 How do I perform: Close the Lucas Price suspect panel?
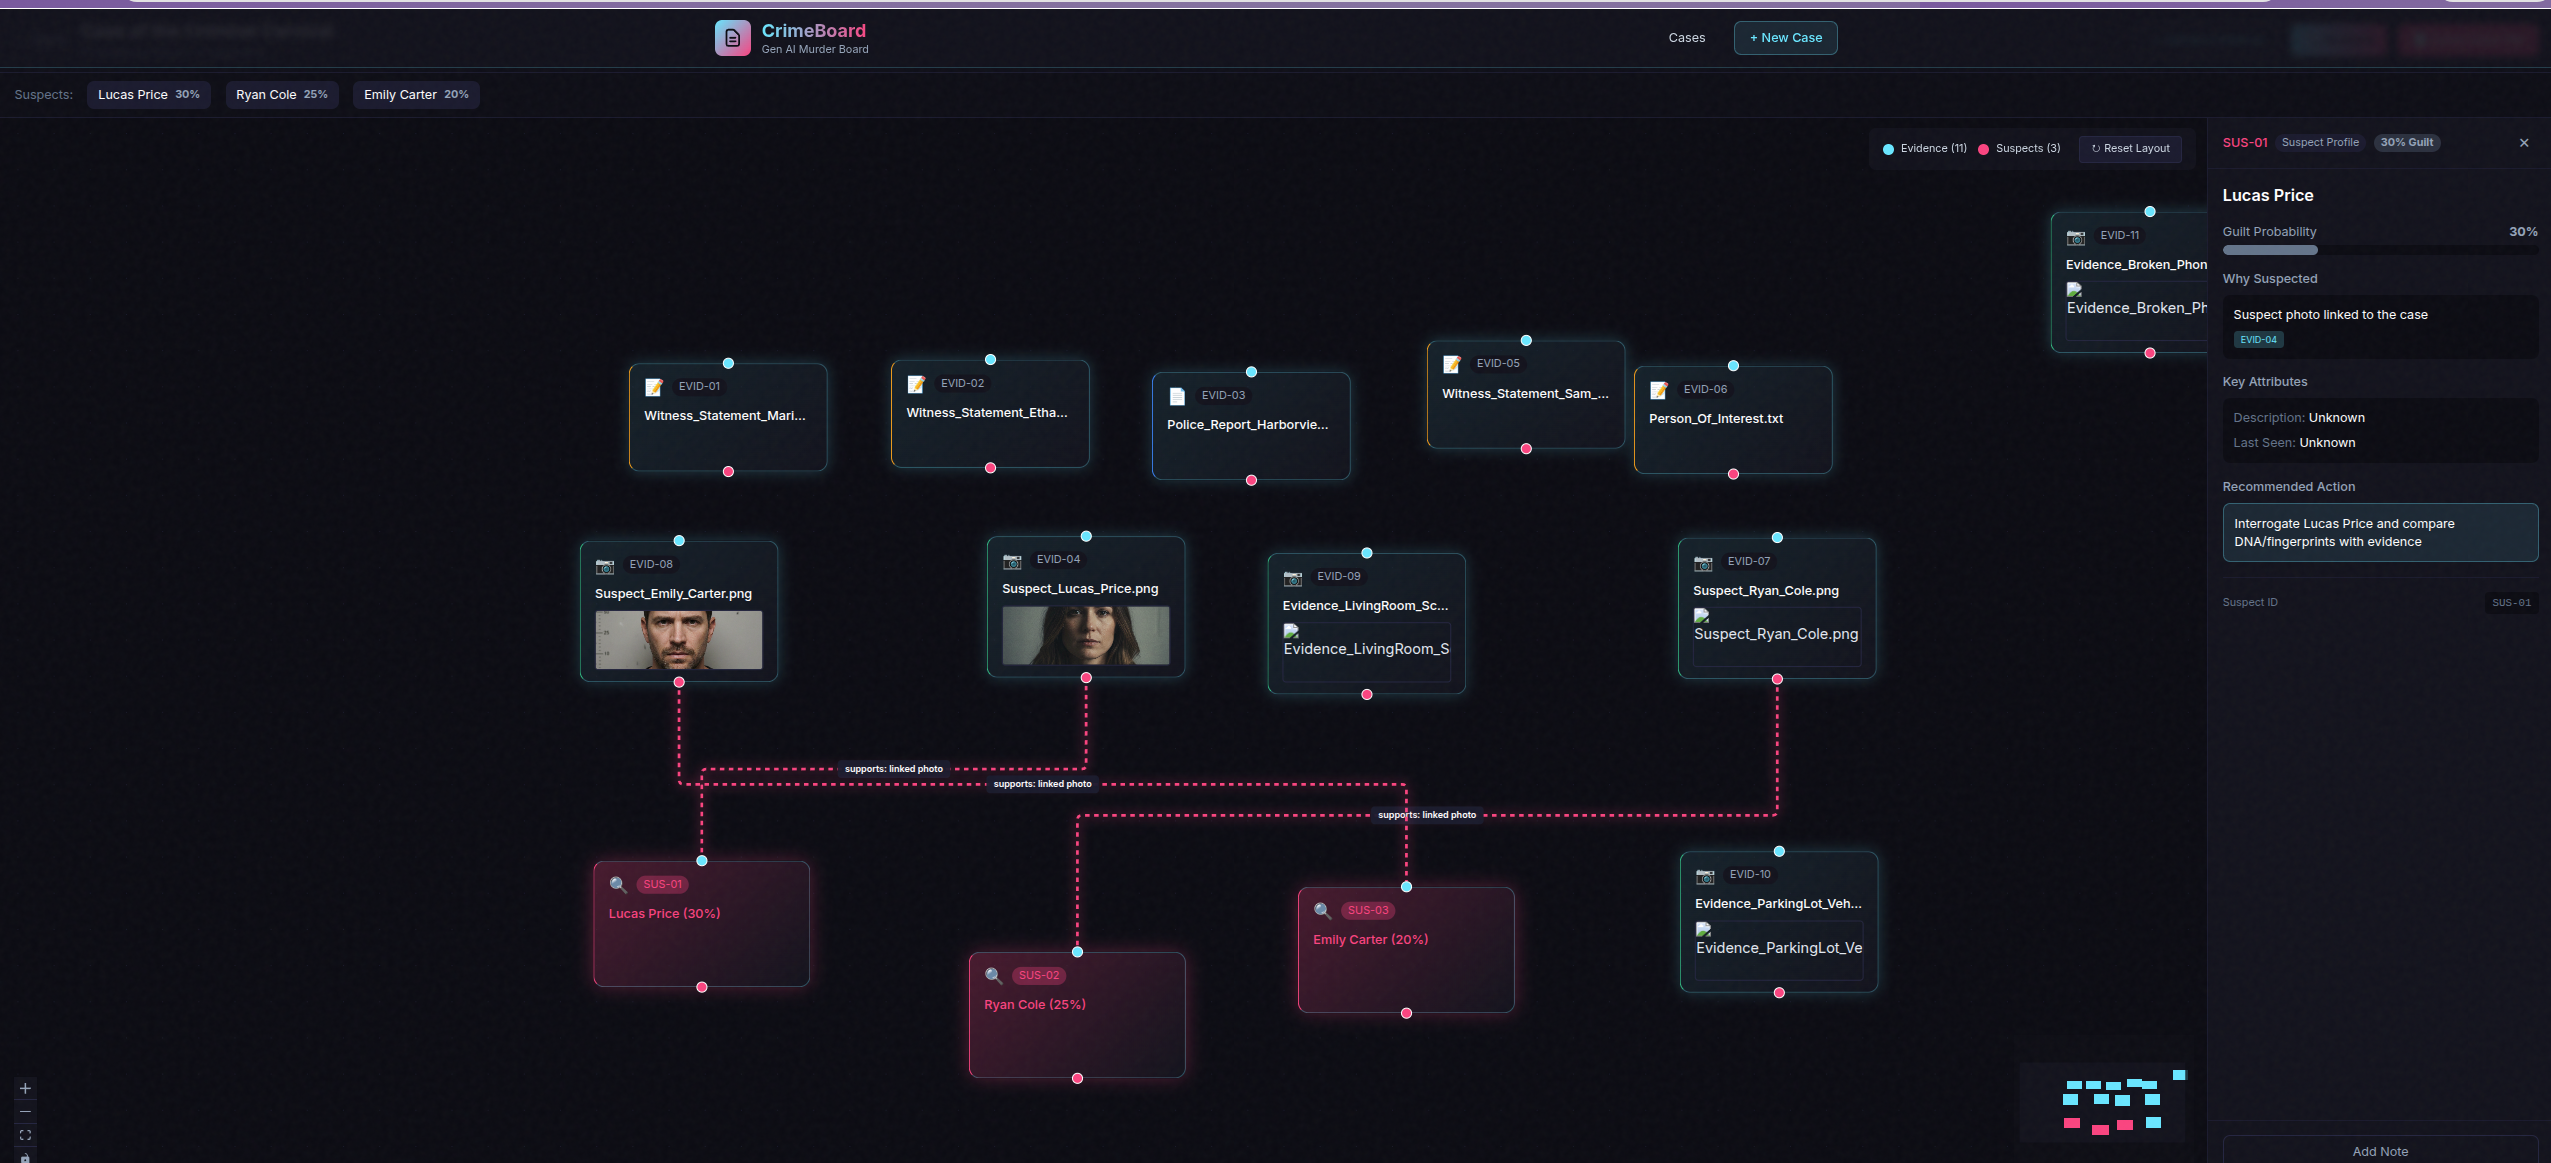point(2523,143)
